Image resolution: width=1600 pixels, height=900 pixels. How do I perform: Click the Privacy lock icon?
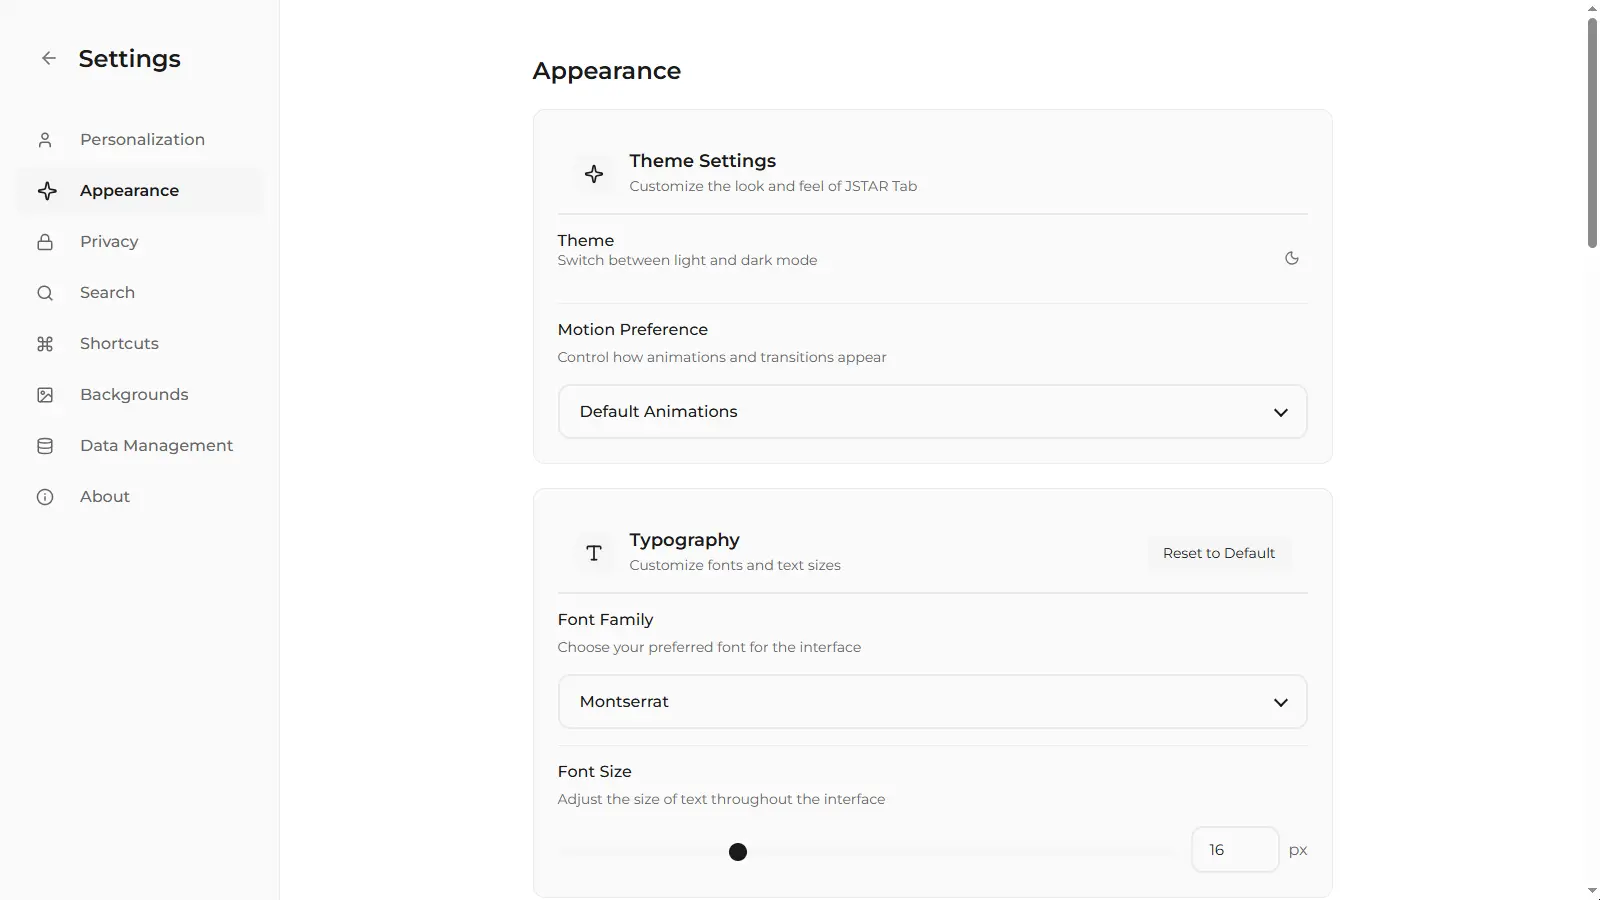click(45, 242)
